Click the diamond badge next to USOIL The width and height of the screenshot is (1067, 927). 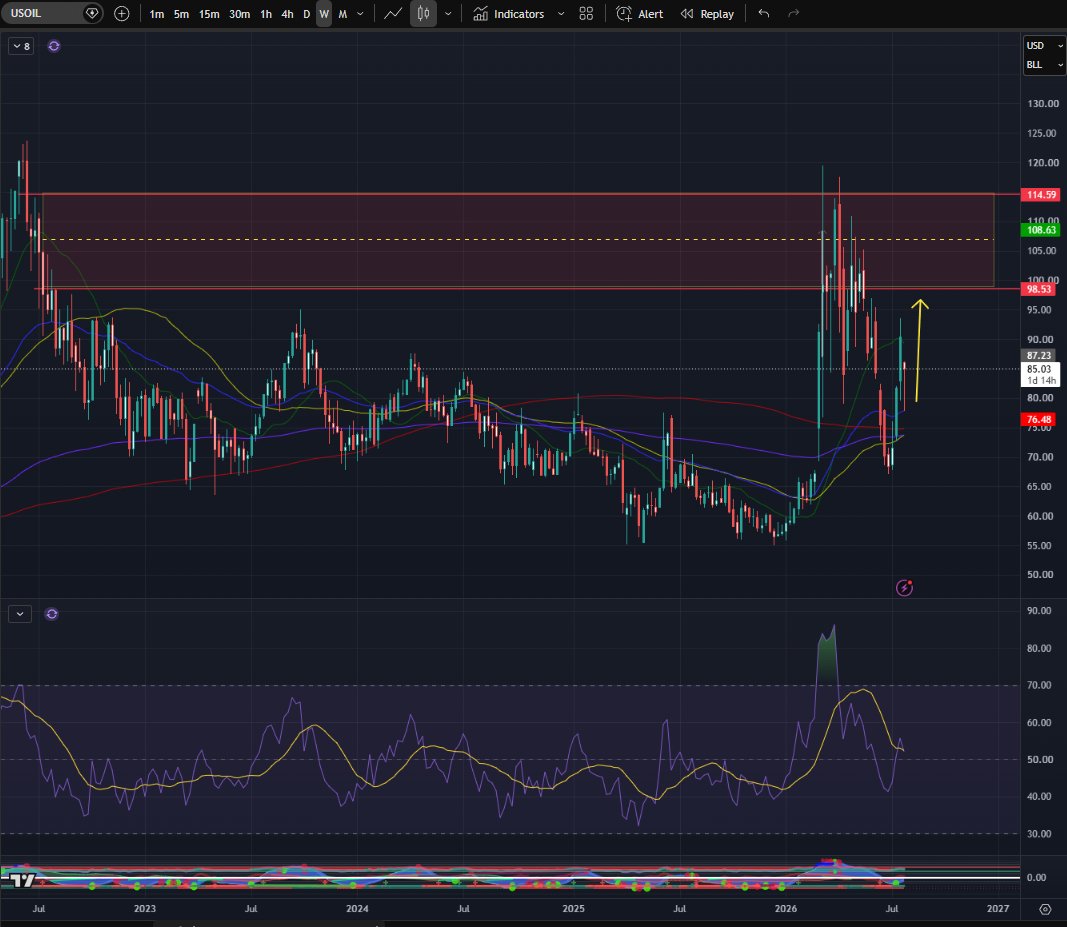click(92, 14)
